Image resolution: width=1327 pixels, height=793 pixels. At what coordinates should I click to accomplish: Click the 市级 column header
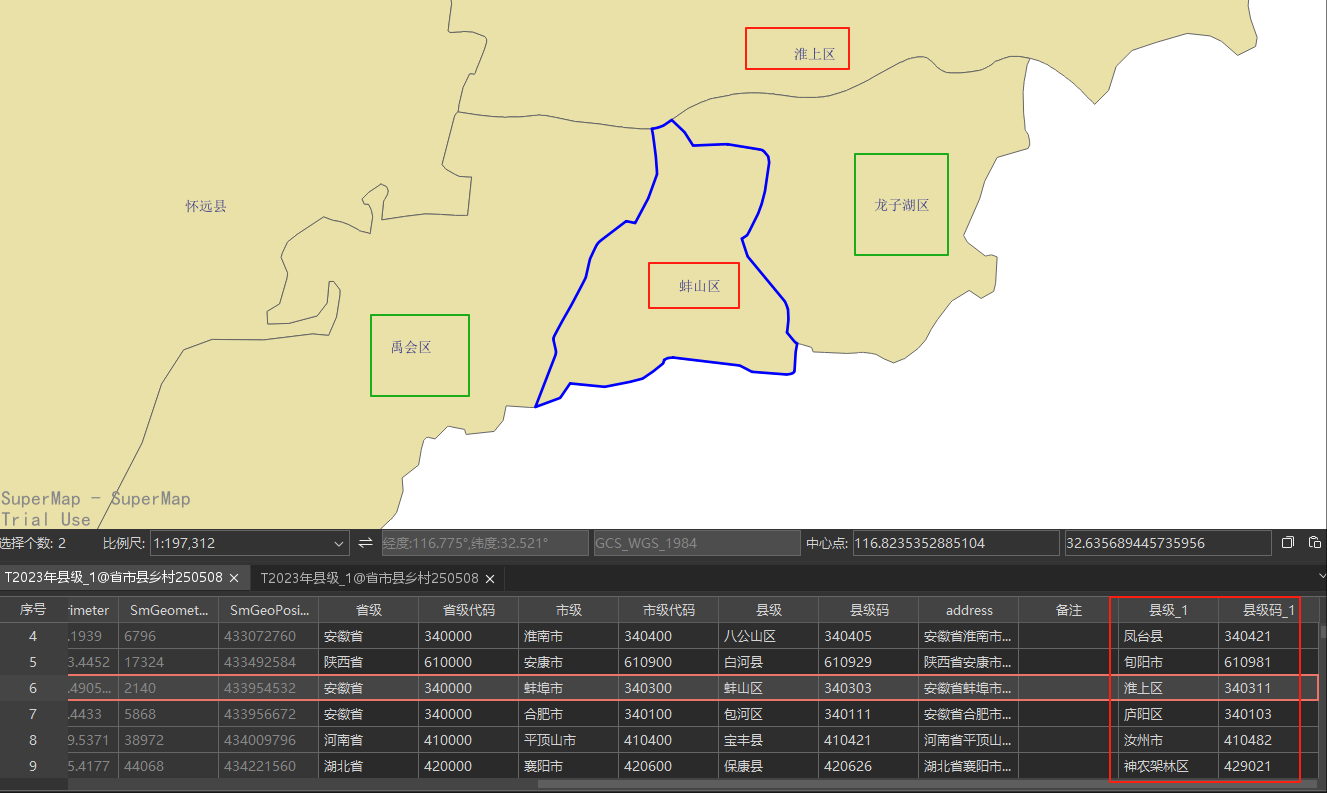(568, 610)
